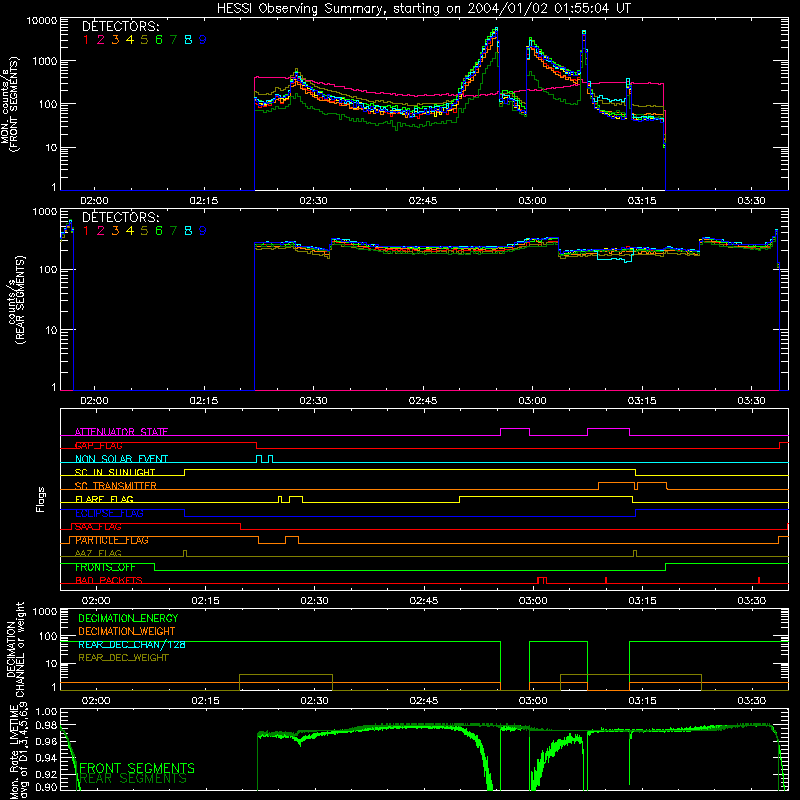Pick detector 1 in rear segments legend
Image resolution: width=800 pixels, height=800 pixels.
pos(86,231)
